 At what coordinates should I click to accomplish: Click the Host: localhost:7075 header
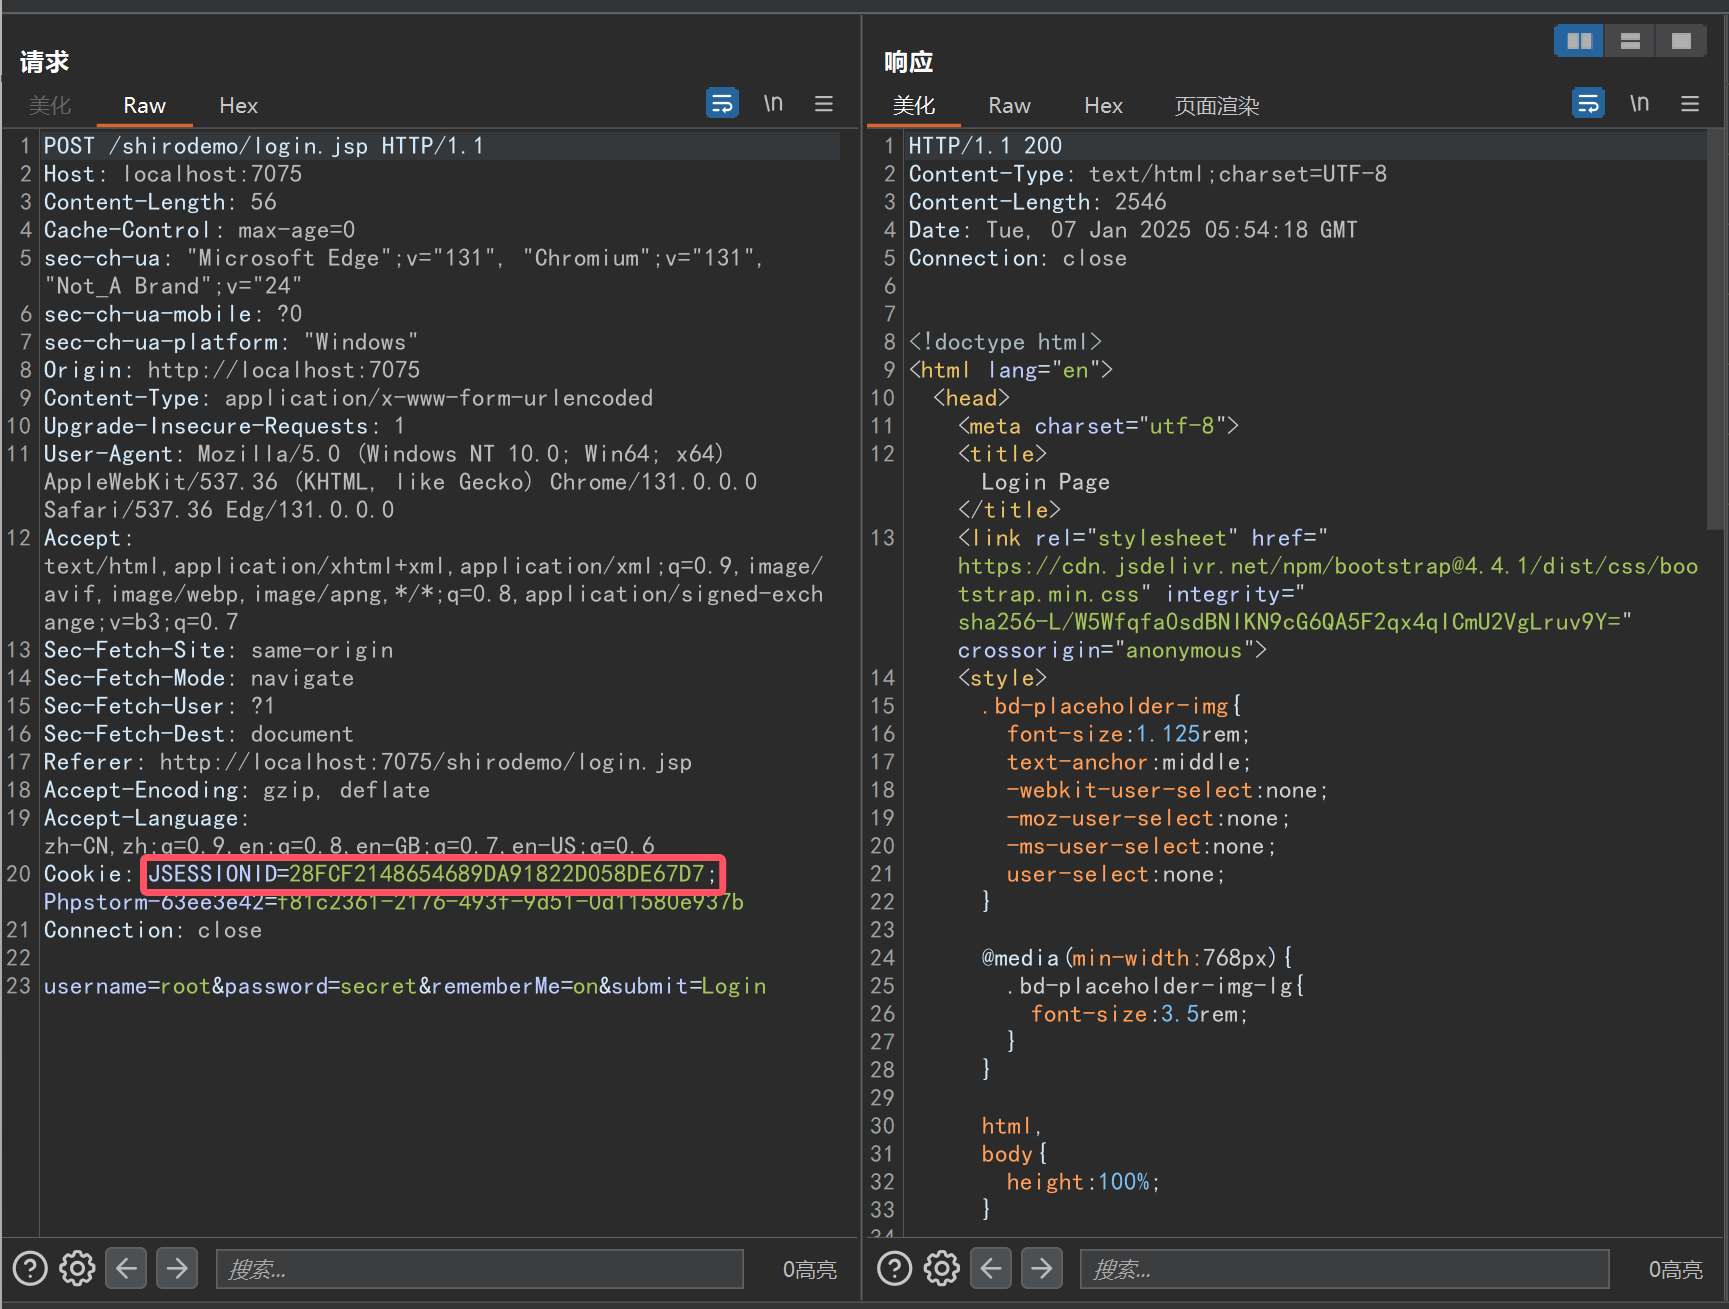(x=173, y=174)
